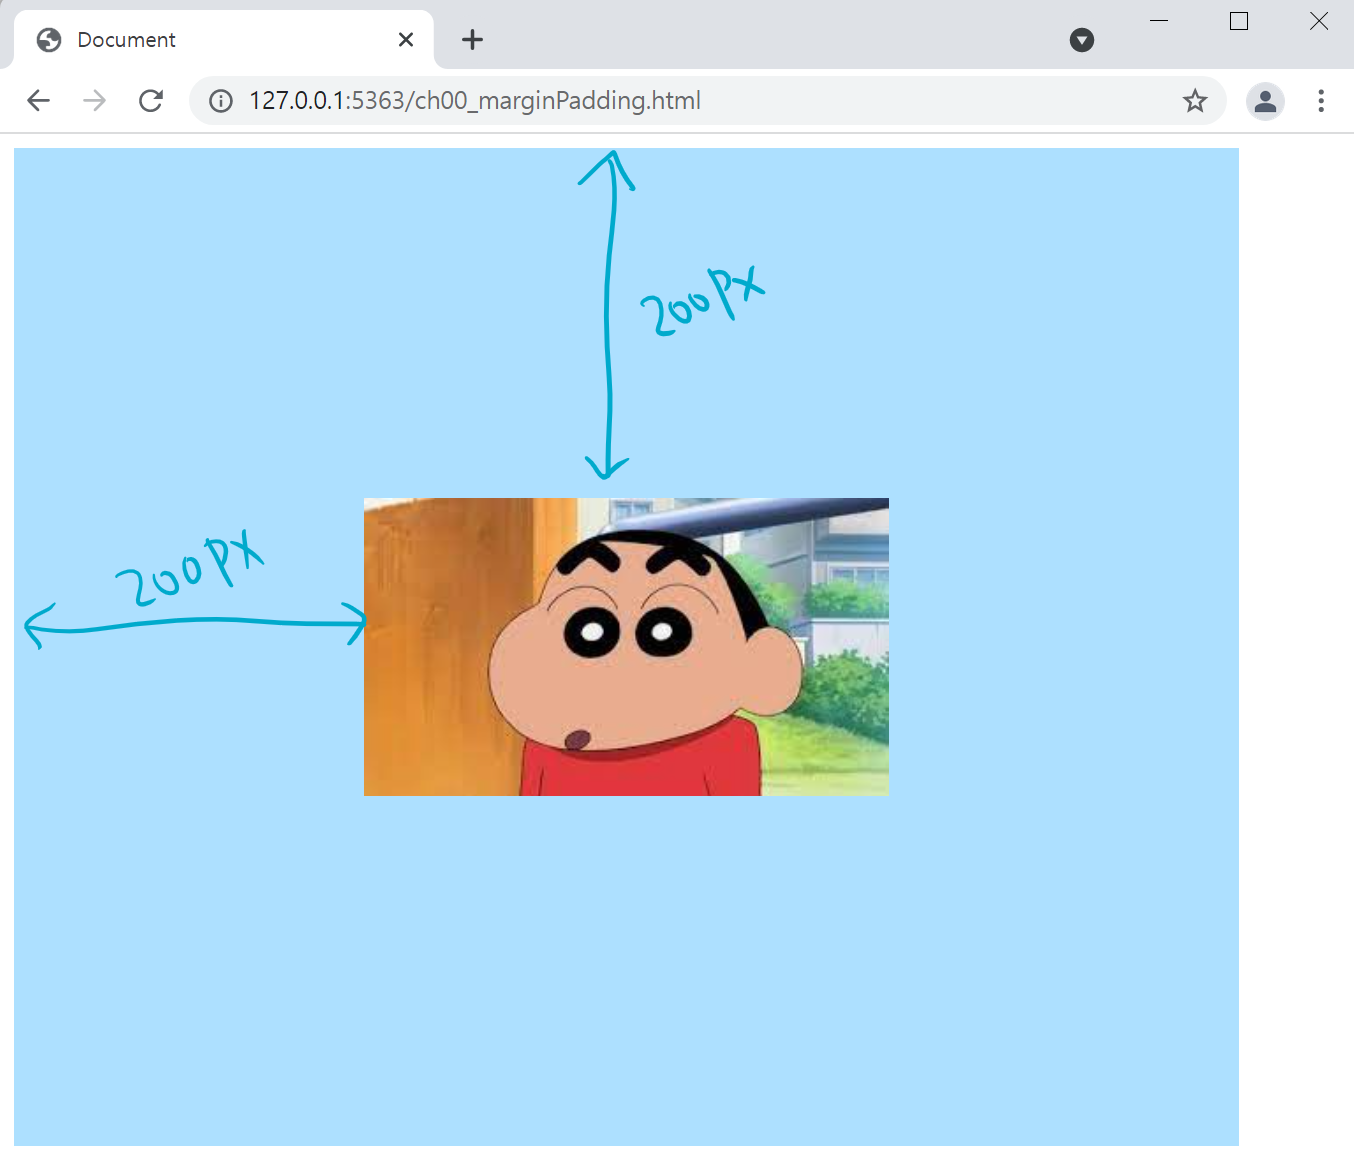The width and height of the screenshot is (1354, 1163).
Task: Select the Document tab
Action: point(224,40)
